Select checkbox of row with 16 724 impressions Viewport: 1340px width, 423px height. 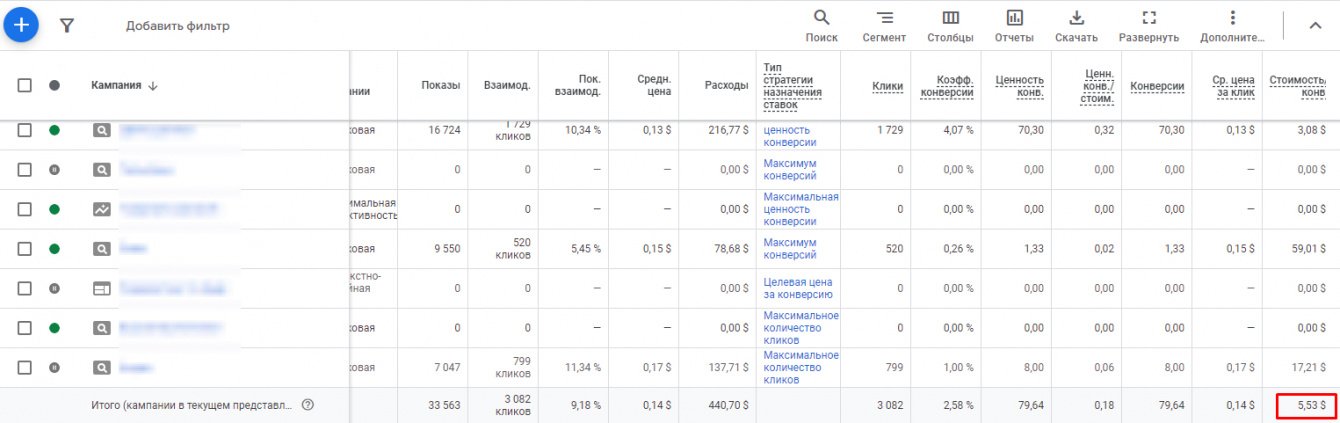click(25, 130)
